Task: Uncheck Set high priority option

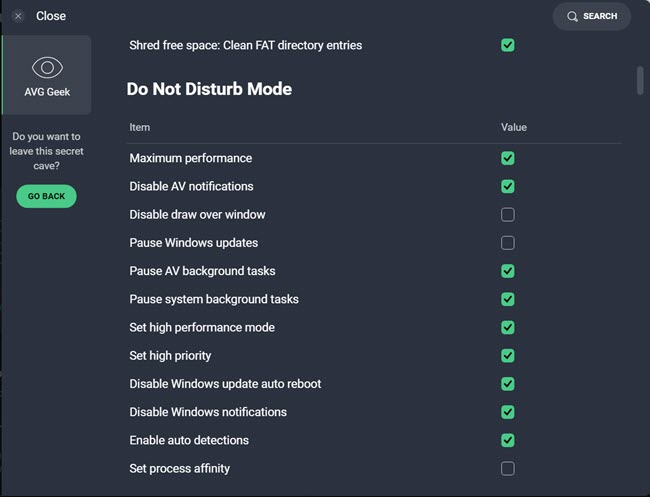Action: click(508, 356)
